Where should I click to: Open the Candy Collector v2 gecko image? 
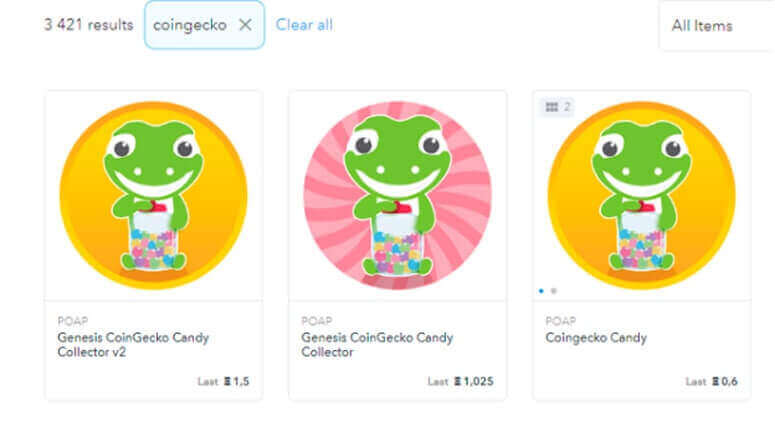tap(153, 193)
